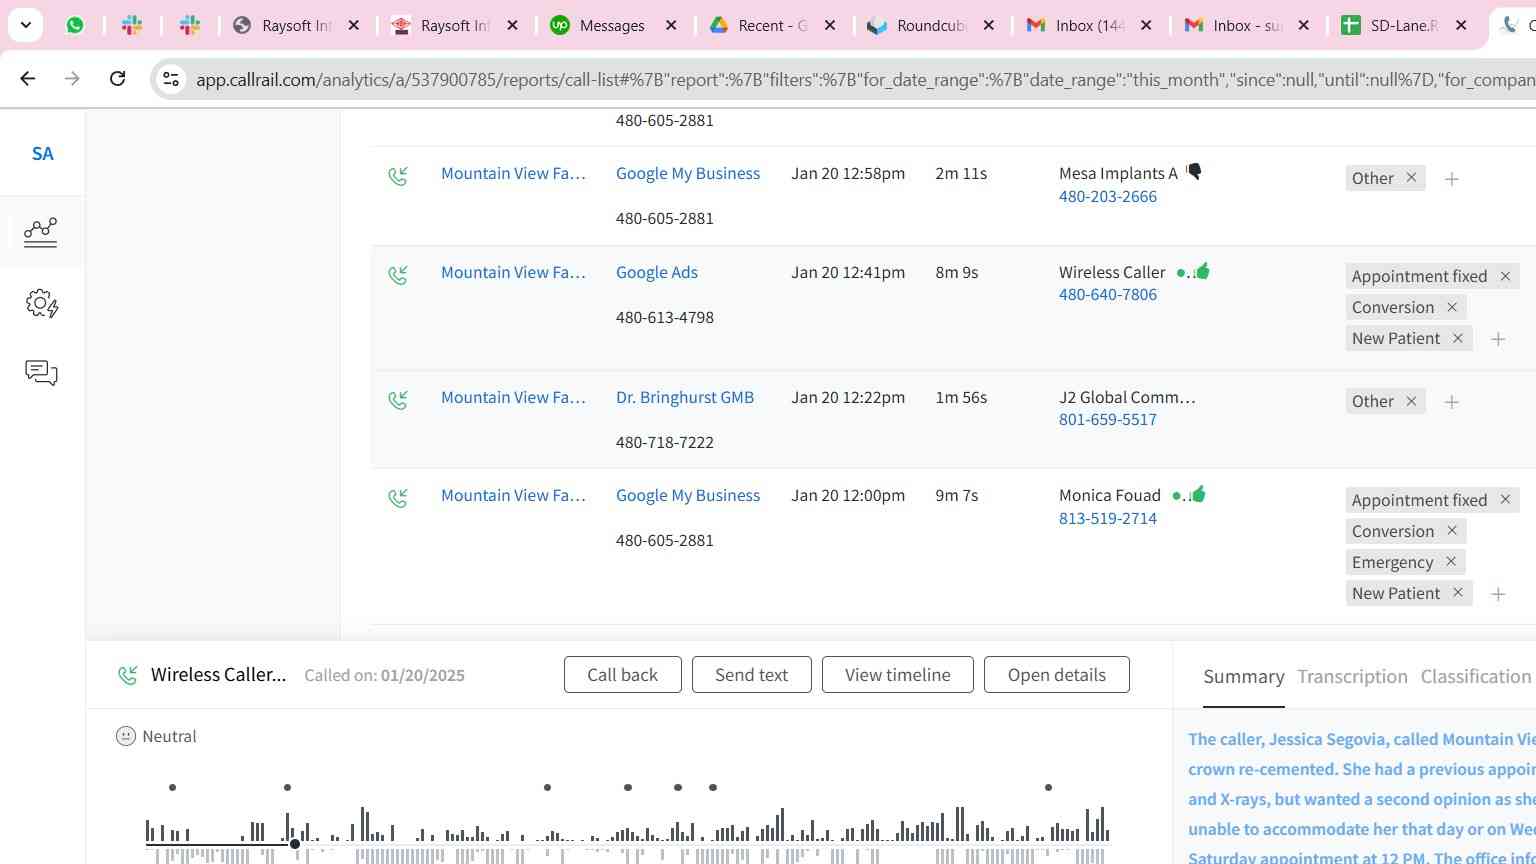Open Dr. Bringhurst GMB source link

[685, 397]
